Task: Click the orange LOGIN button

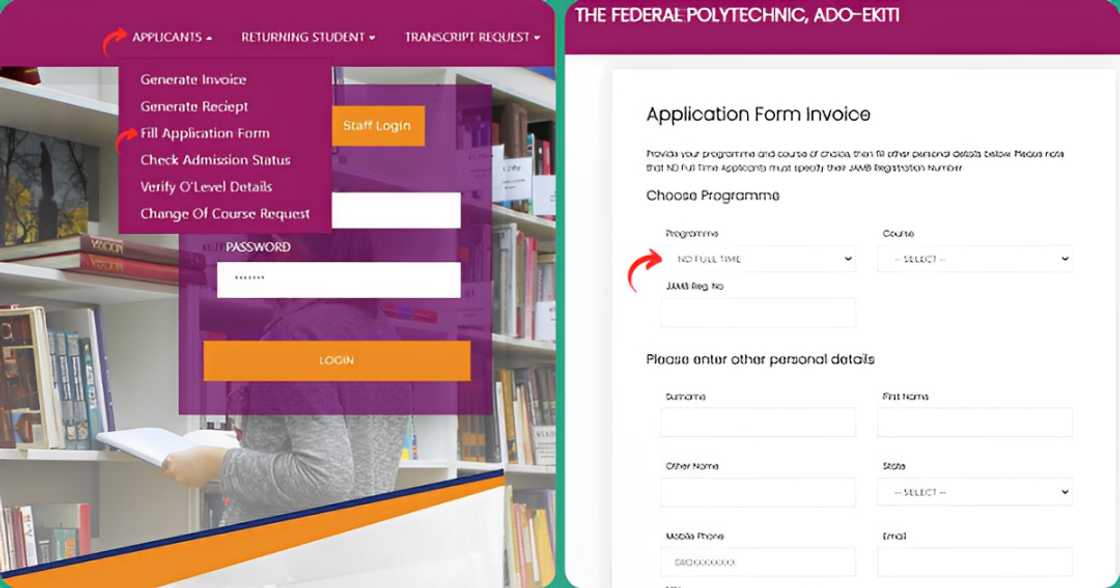Action: tap(336, 360)
